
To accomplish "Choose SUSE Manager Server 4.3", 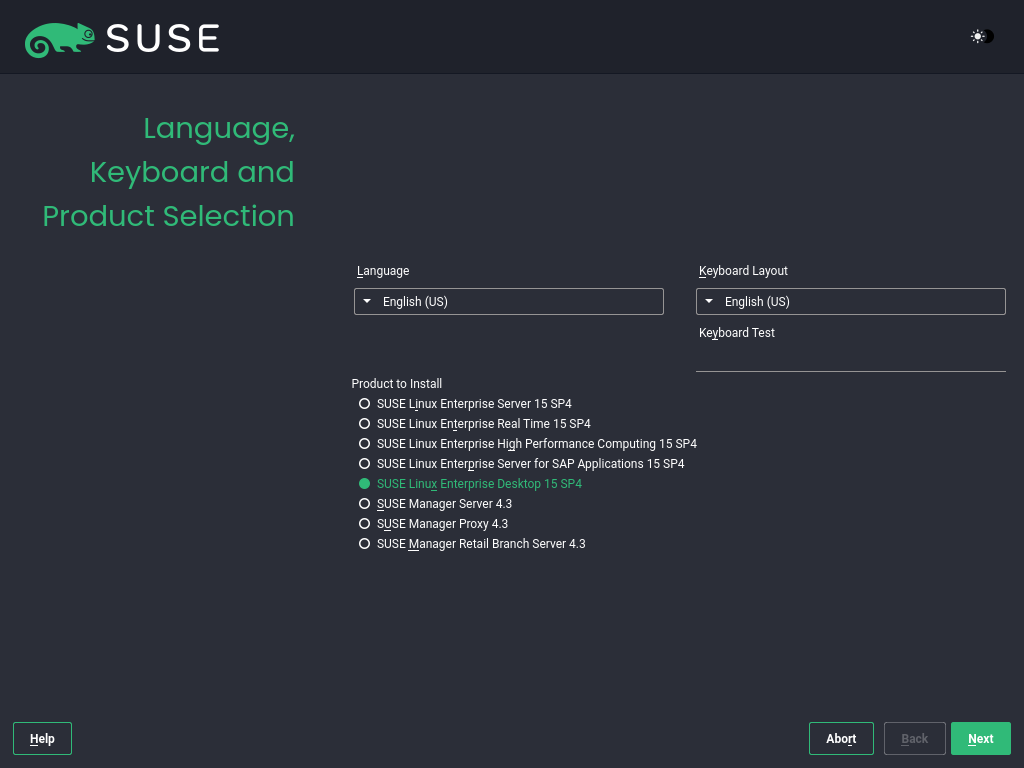I will click(x=365, y=504).
